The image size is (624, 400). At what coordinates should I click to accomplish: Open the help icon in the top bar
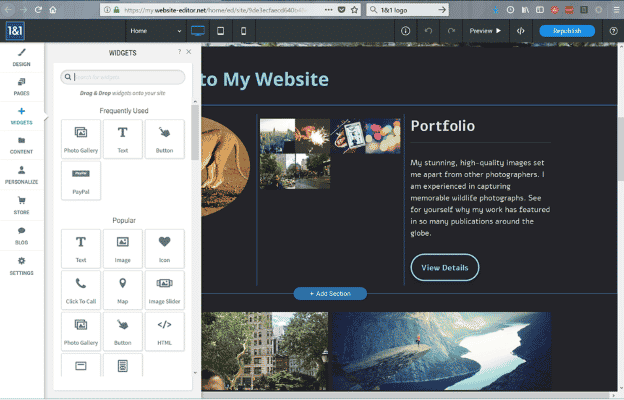(x=613, y=31)
